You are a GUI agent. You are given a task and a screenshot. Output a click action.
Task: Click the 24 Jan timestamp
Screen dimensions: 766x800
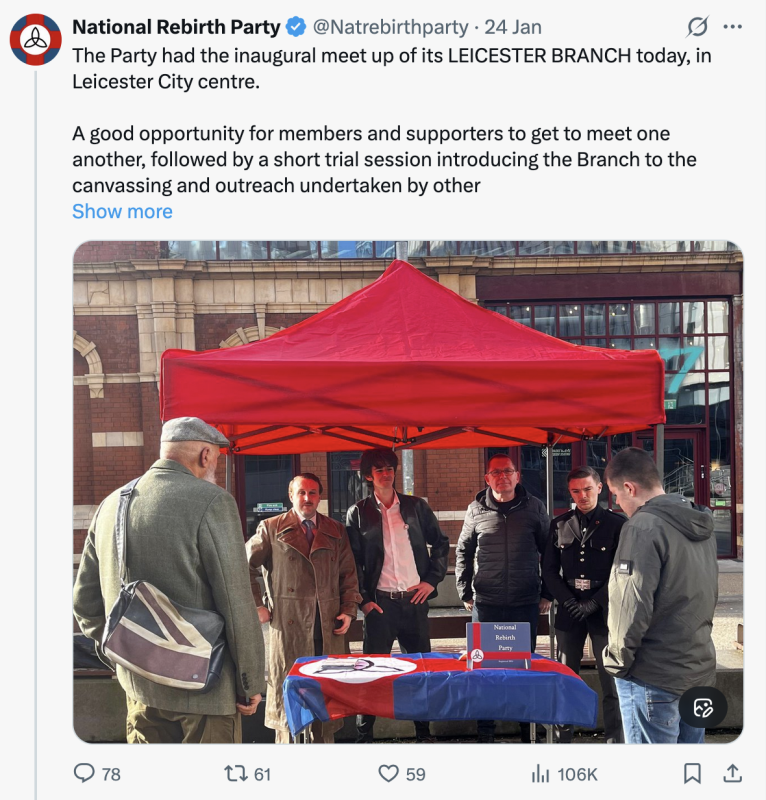pyautogui.click(x=513, y=27)
